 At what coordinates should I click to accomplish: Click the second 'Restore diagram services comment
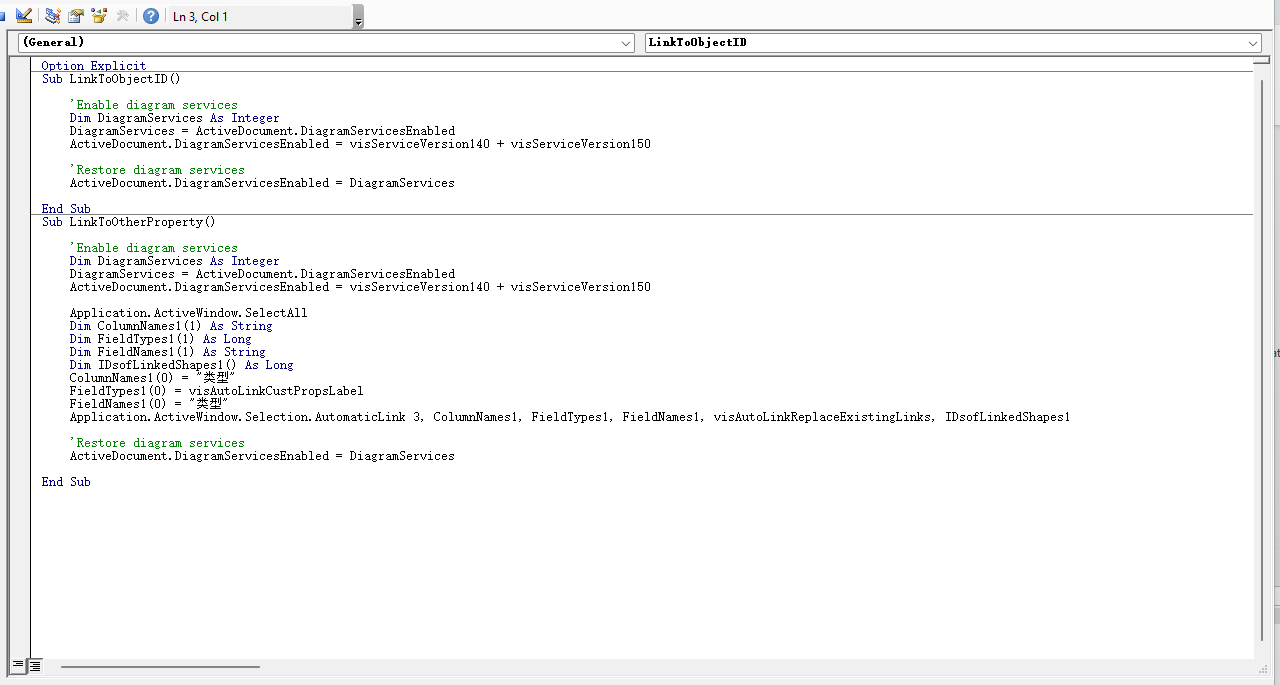157,443
